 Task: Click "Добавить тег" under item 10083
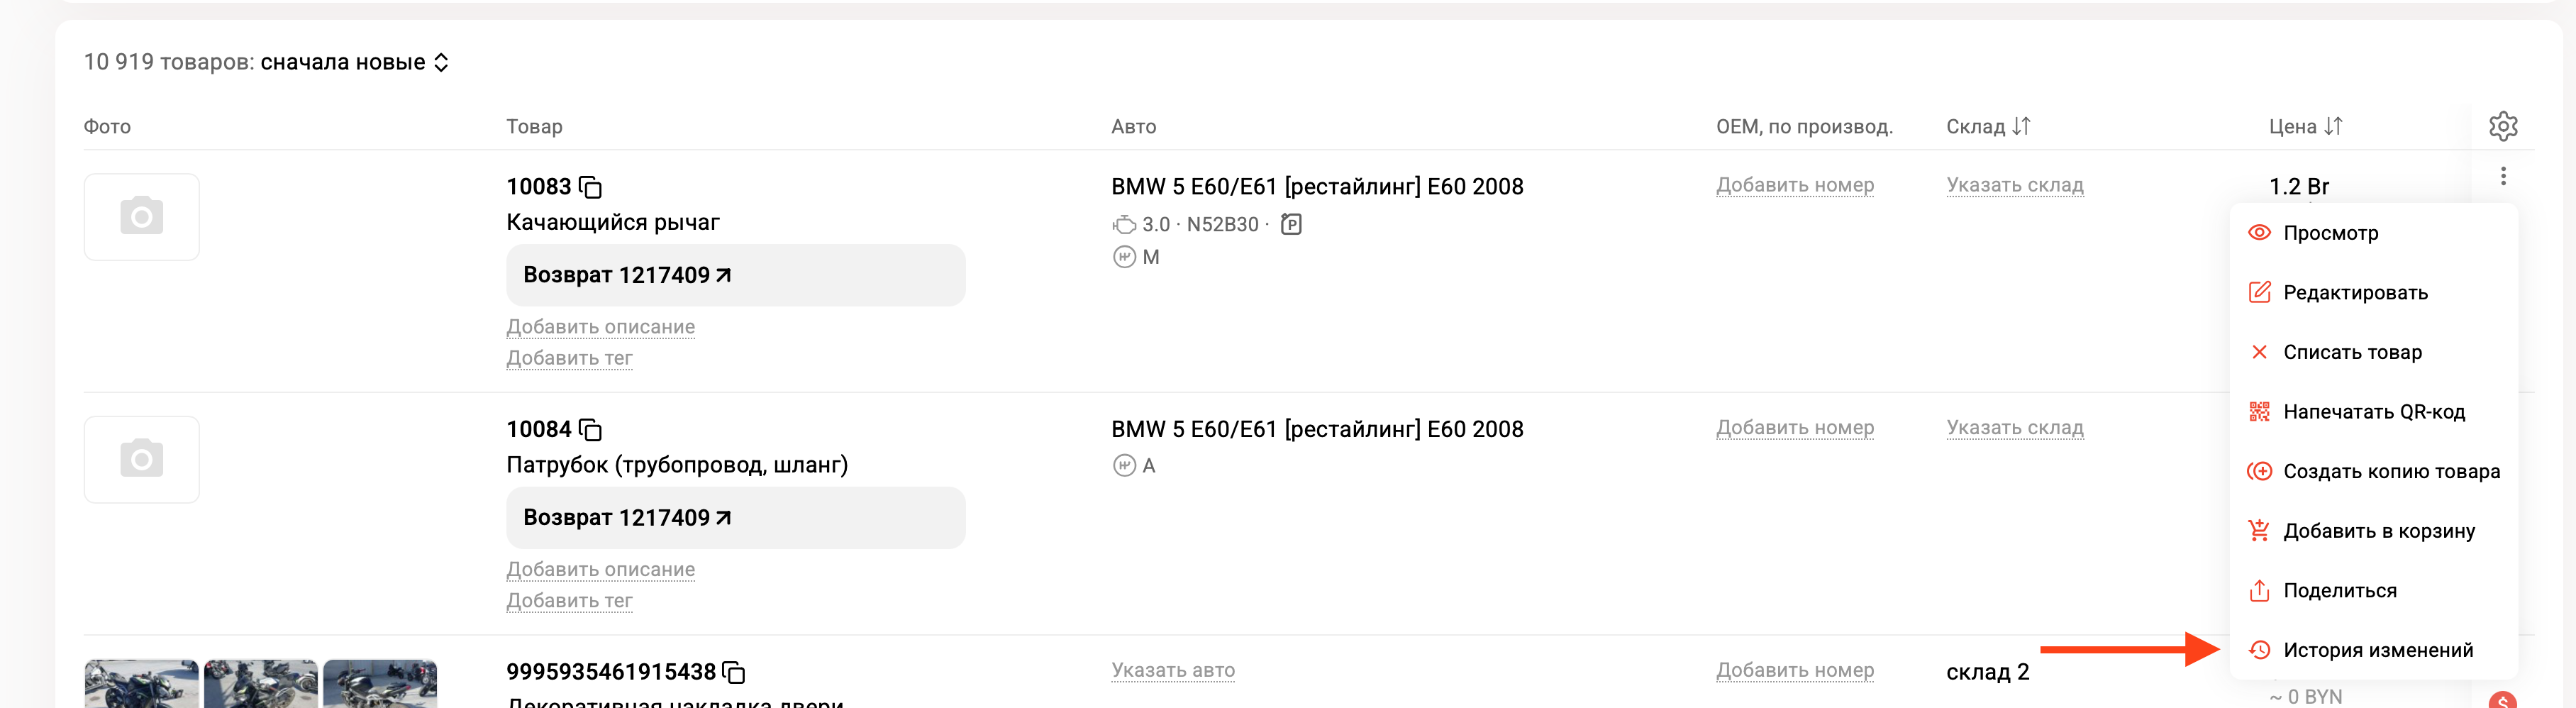point(569,358)
